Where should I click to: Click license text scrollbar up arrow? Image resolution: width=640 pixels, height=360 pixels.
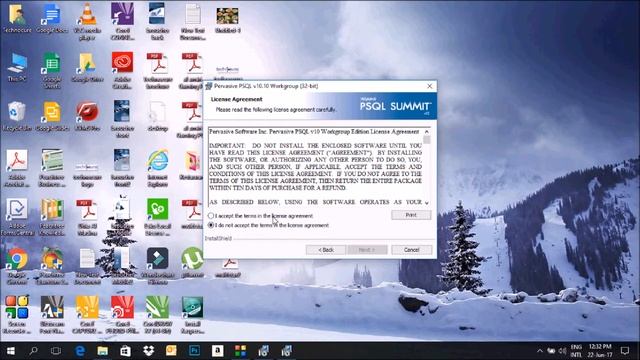point(427,132)
